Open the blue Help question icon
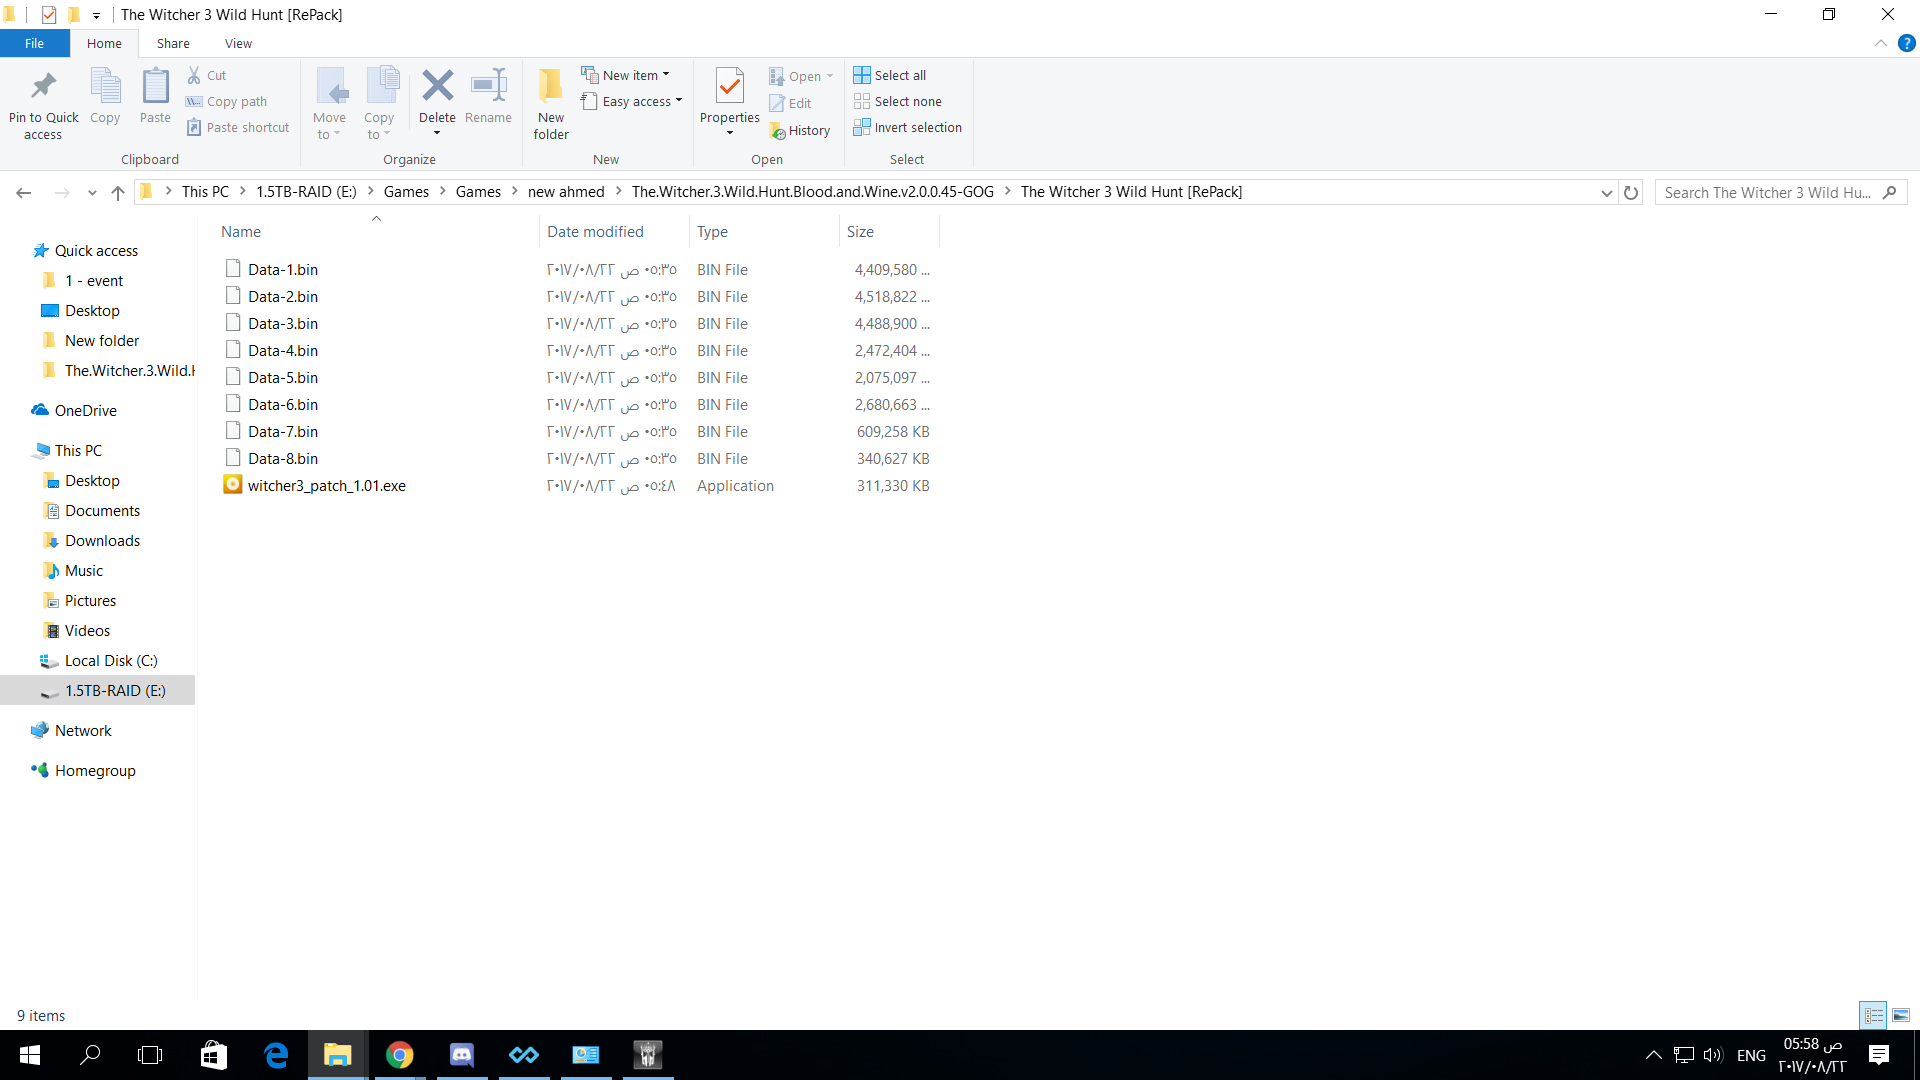1920x1080 pixels. pos(1906,43)
